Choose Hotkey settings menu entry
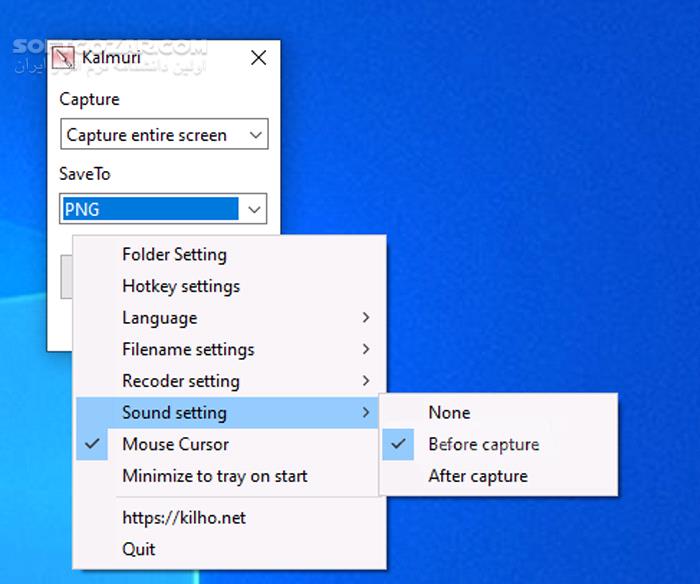The width and height of the screenshot is (700, 584). [x=181, y=287]
